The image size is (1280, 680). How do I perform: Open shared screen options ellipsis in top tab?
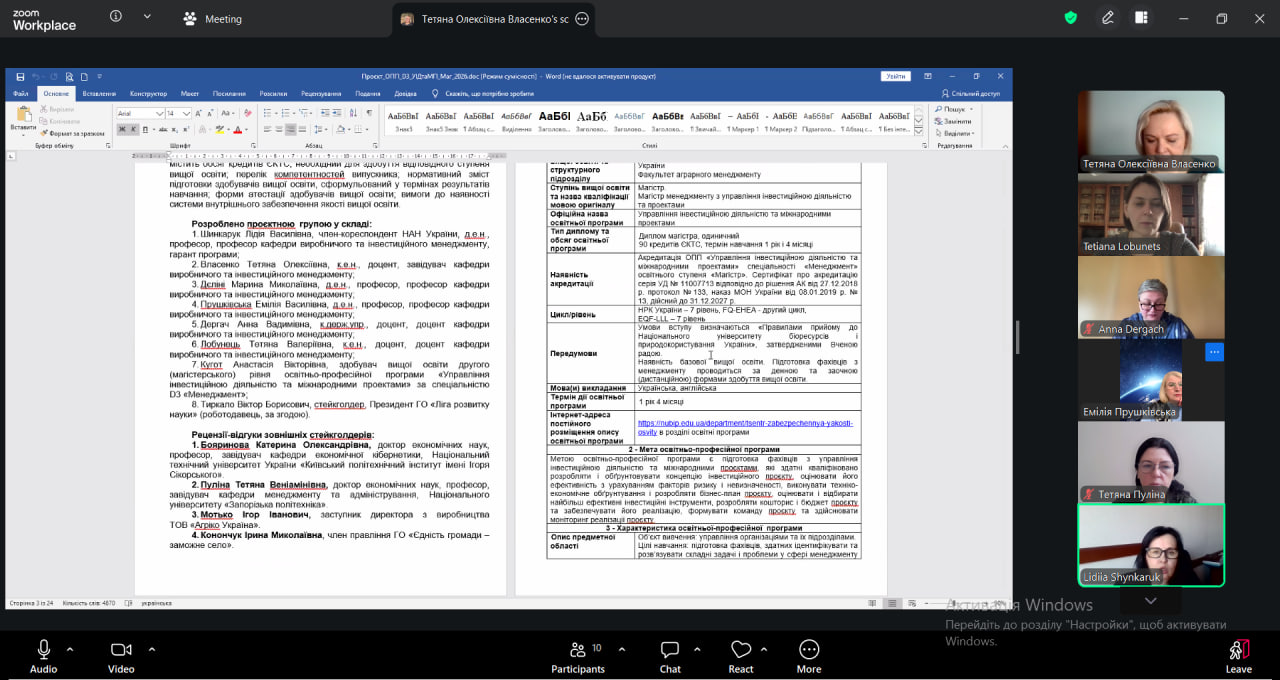pyautogui.click(x=582, y=19)
